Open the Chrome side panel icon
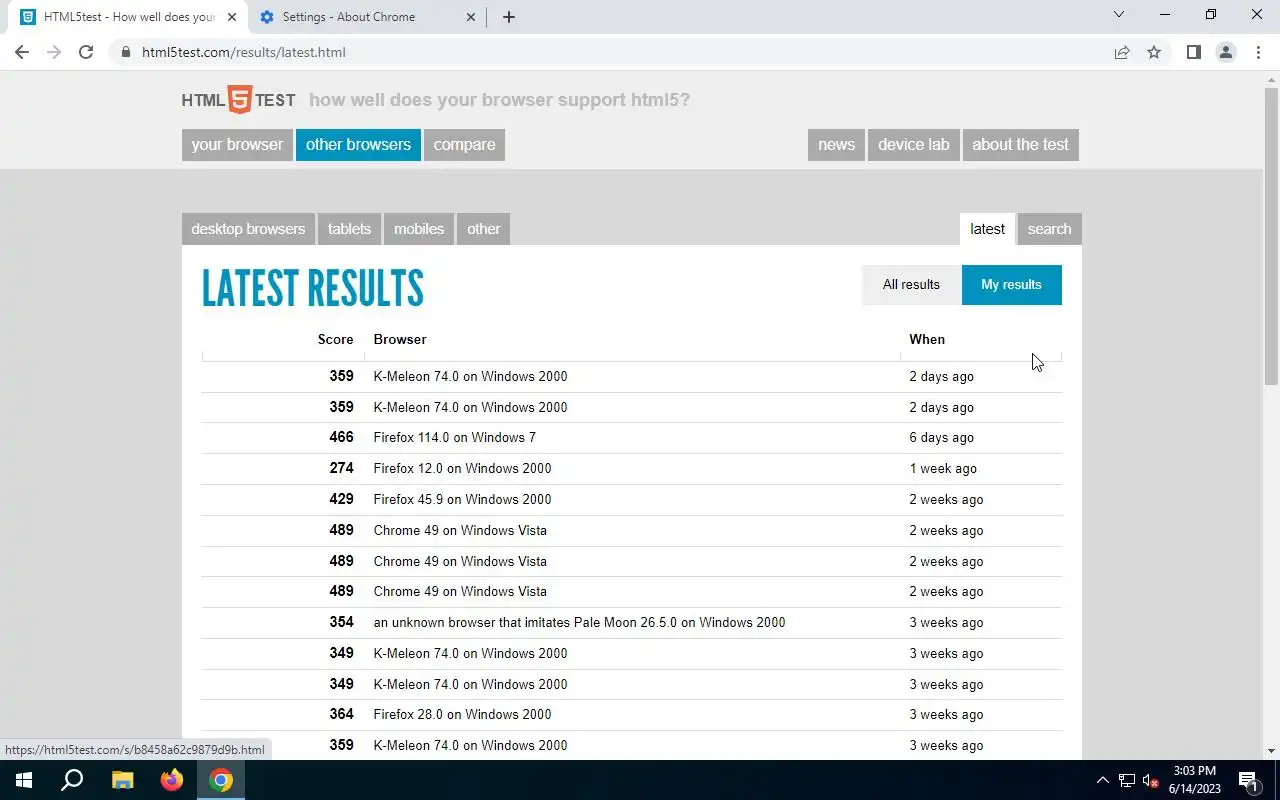Screen dimensions: 1280x800 (x=1193, y=52)
